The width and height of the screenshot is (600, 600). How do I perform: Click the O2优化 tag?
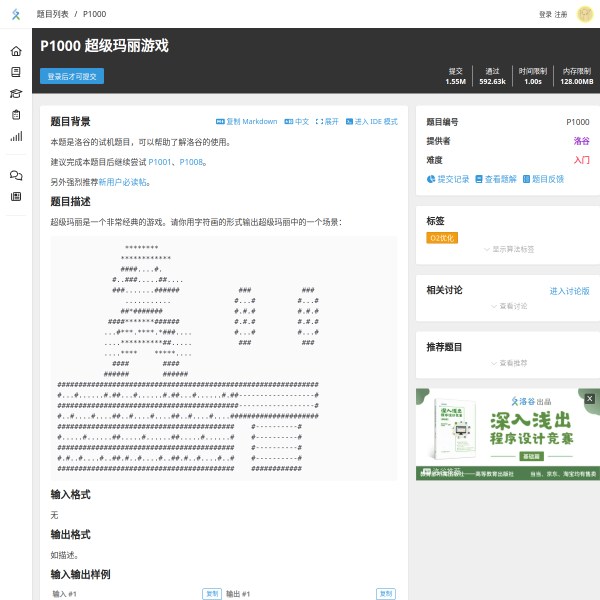coord(442,238)
